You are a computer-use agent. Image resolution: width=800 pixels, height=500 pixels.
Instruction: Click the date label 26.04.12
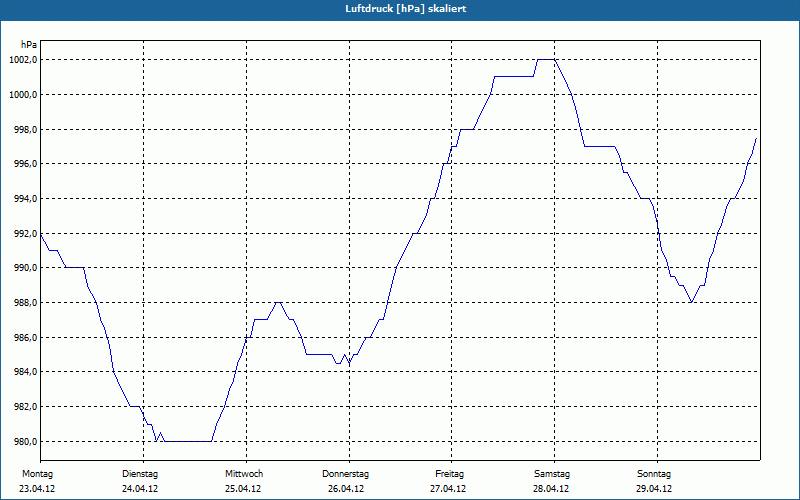(346, 489)
